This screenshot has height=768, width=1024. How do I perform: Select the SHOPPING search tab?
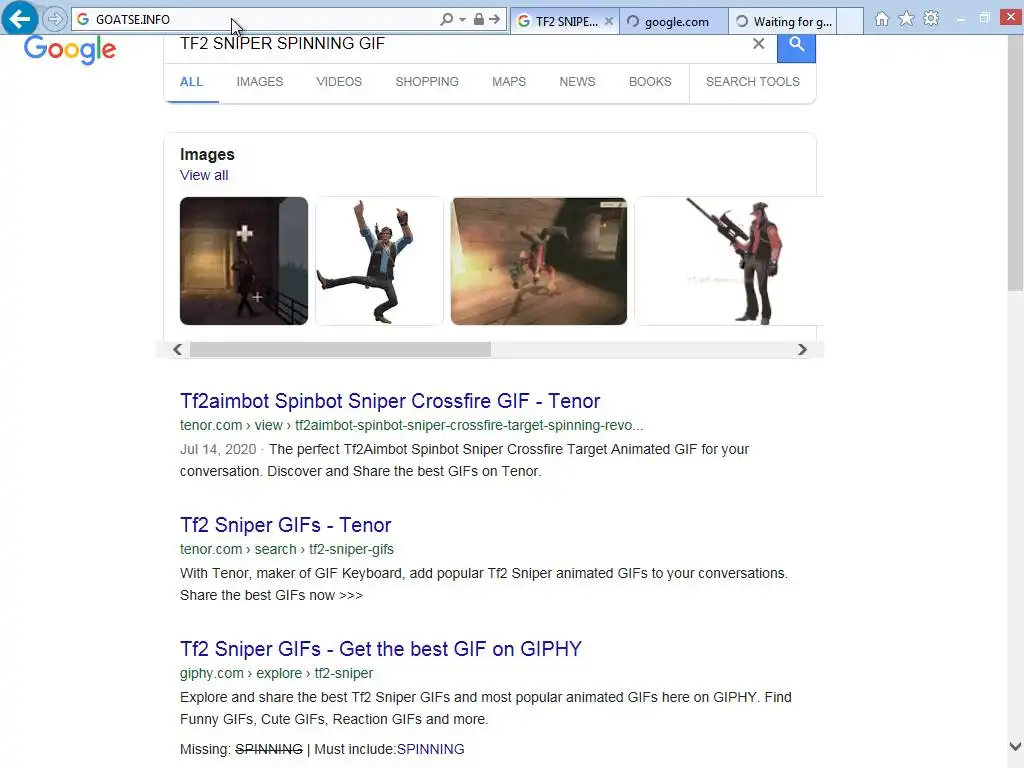(x=427, y=82)
